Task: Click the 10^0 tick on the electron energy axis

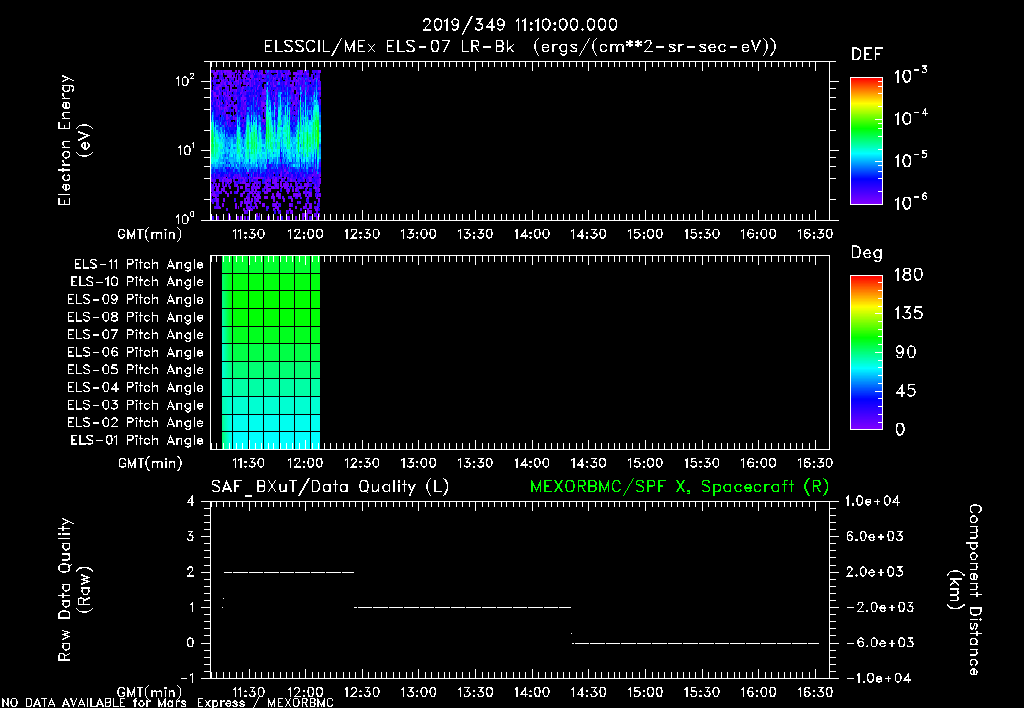Action: (185, 217)
